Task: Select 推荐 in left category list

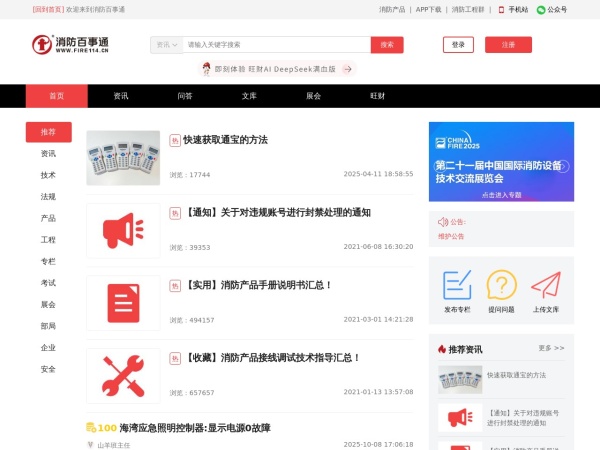Action: (x=49, y=132)
